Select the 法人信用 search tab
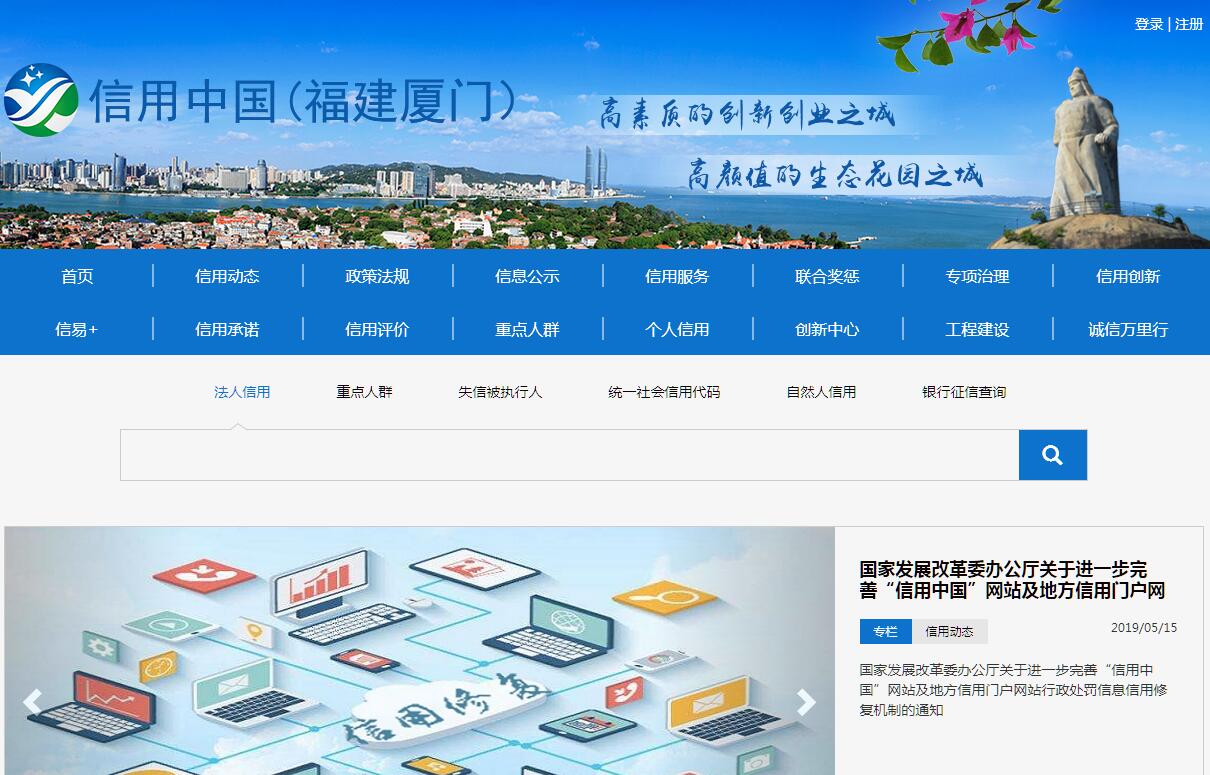The image size is (1210, 775). click(x=242, y=392)
